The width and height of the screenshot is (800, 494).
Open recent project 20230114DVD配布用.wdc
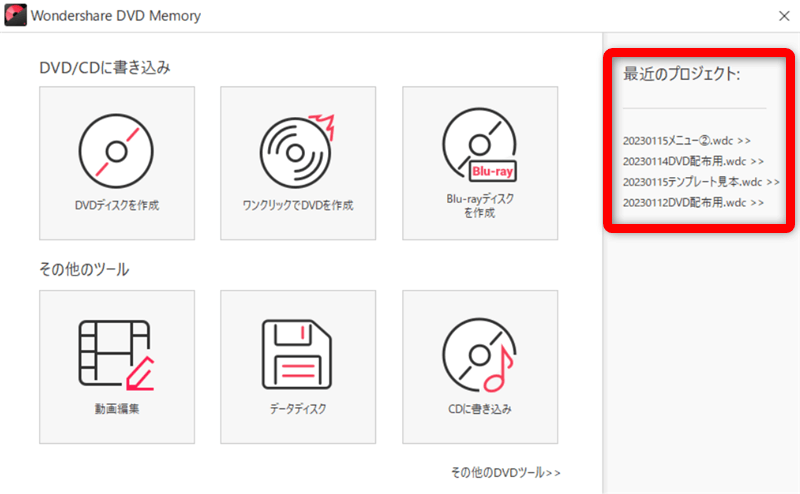click(x=693, y=161)
